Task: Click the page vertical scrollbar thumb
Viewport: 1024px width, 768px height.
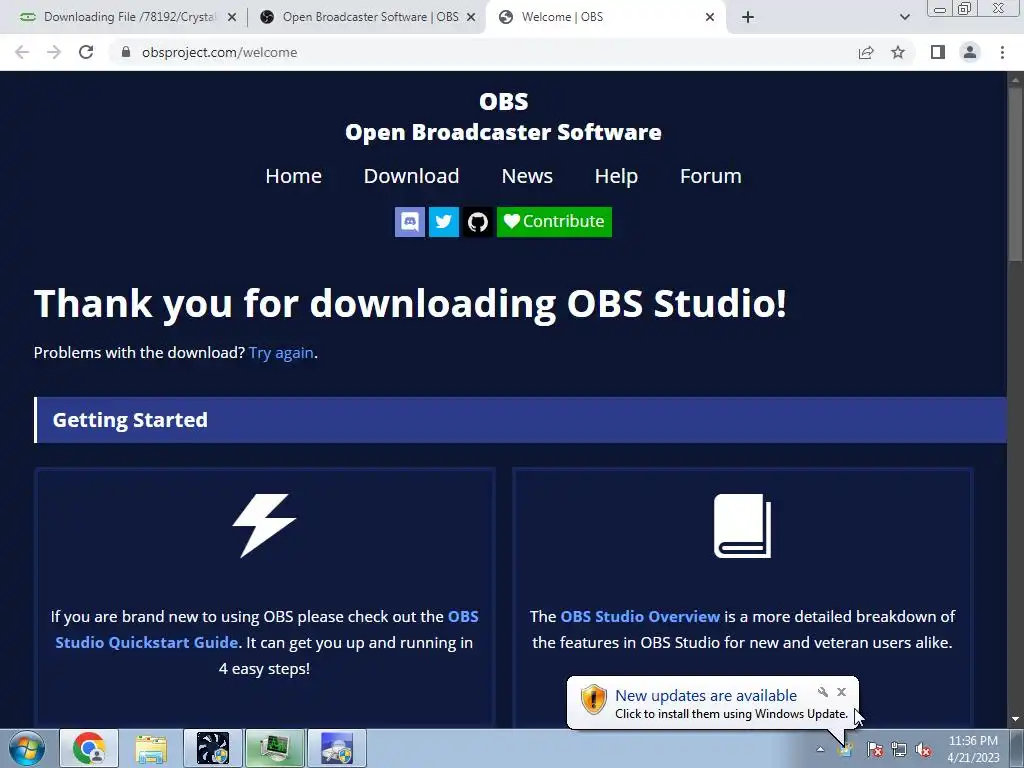Action: (x=1016, y=174)
